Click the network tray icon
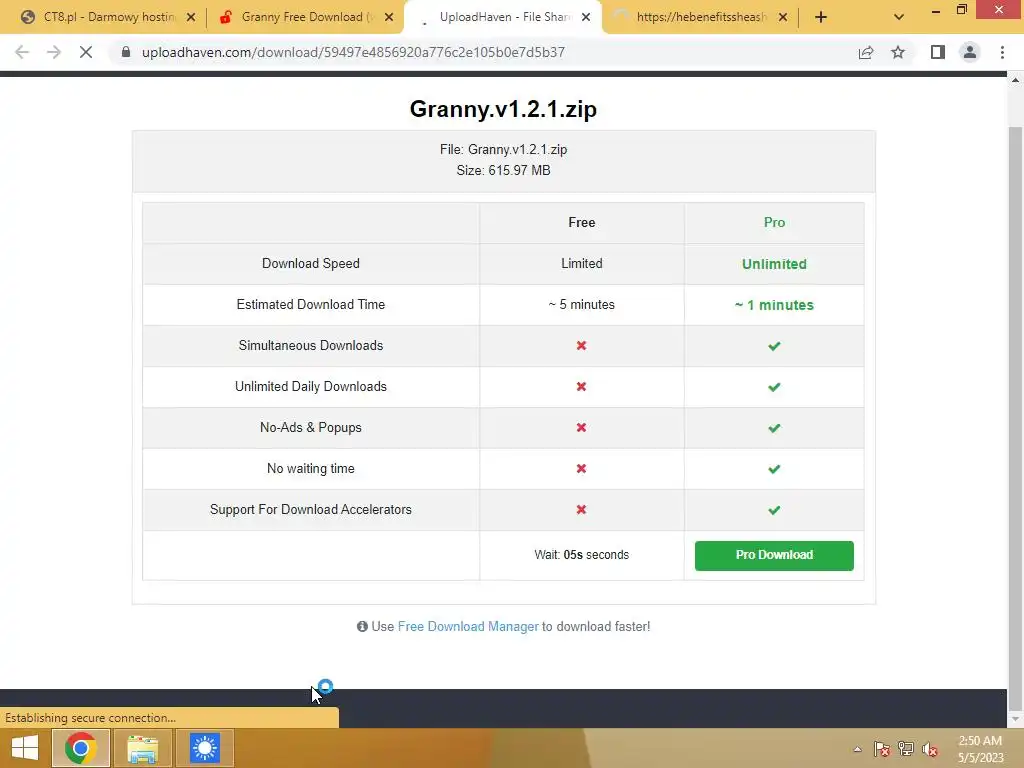Viewport: 1024px width, 768px height. 906,749
